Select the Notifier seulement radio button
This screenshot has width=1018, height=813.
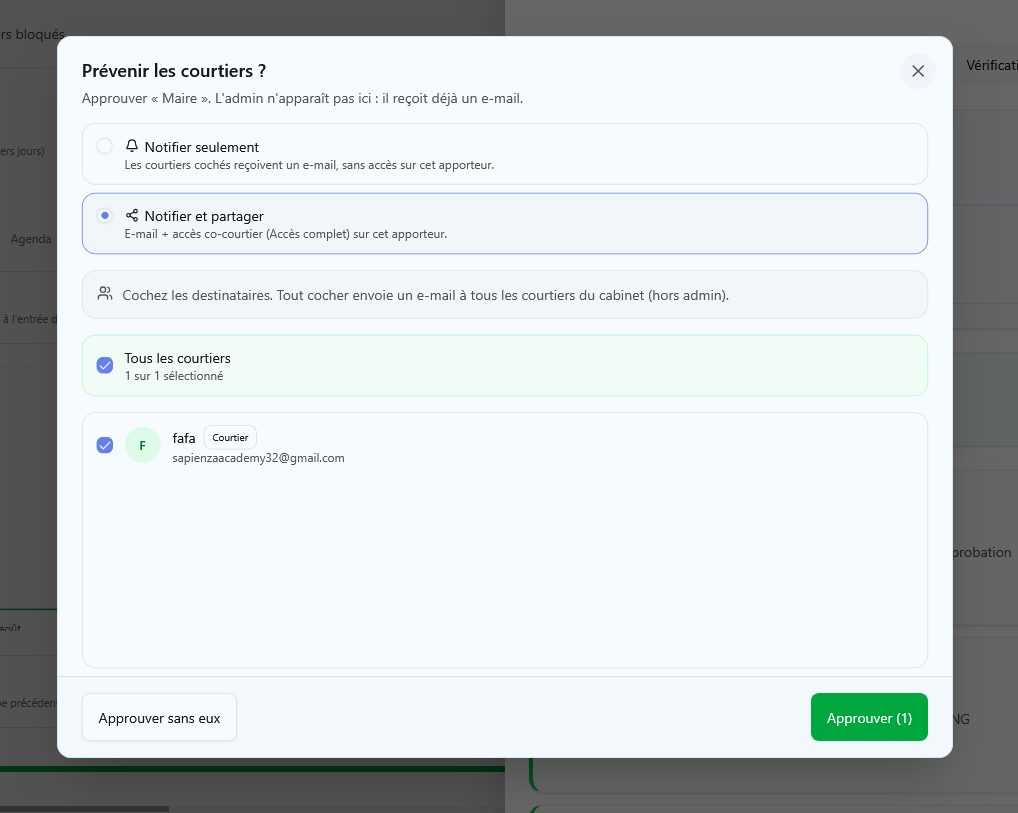point(105,146)
